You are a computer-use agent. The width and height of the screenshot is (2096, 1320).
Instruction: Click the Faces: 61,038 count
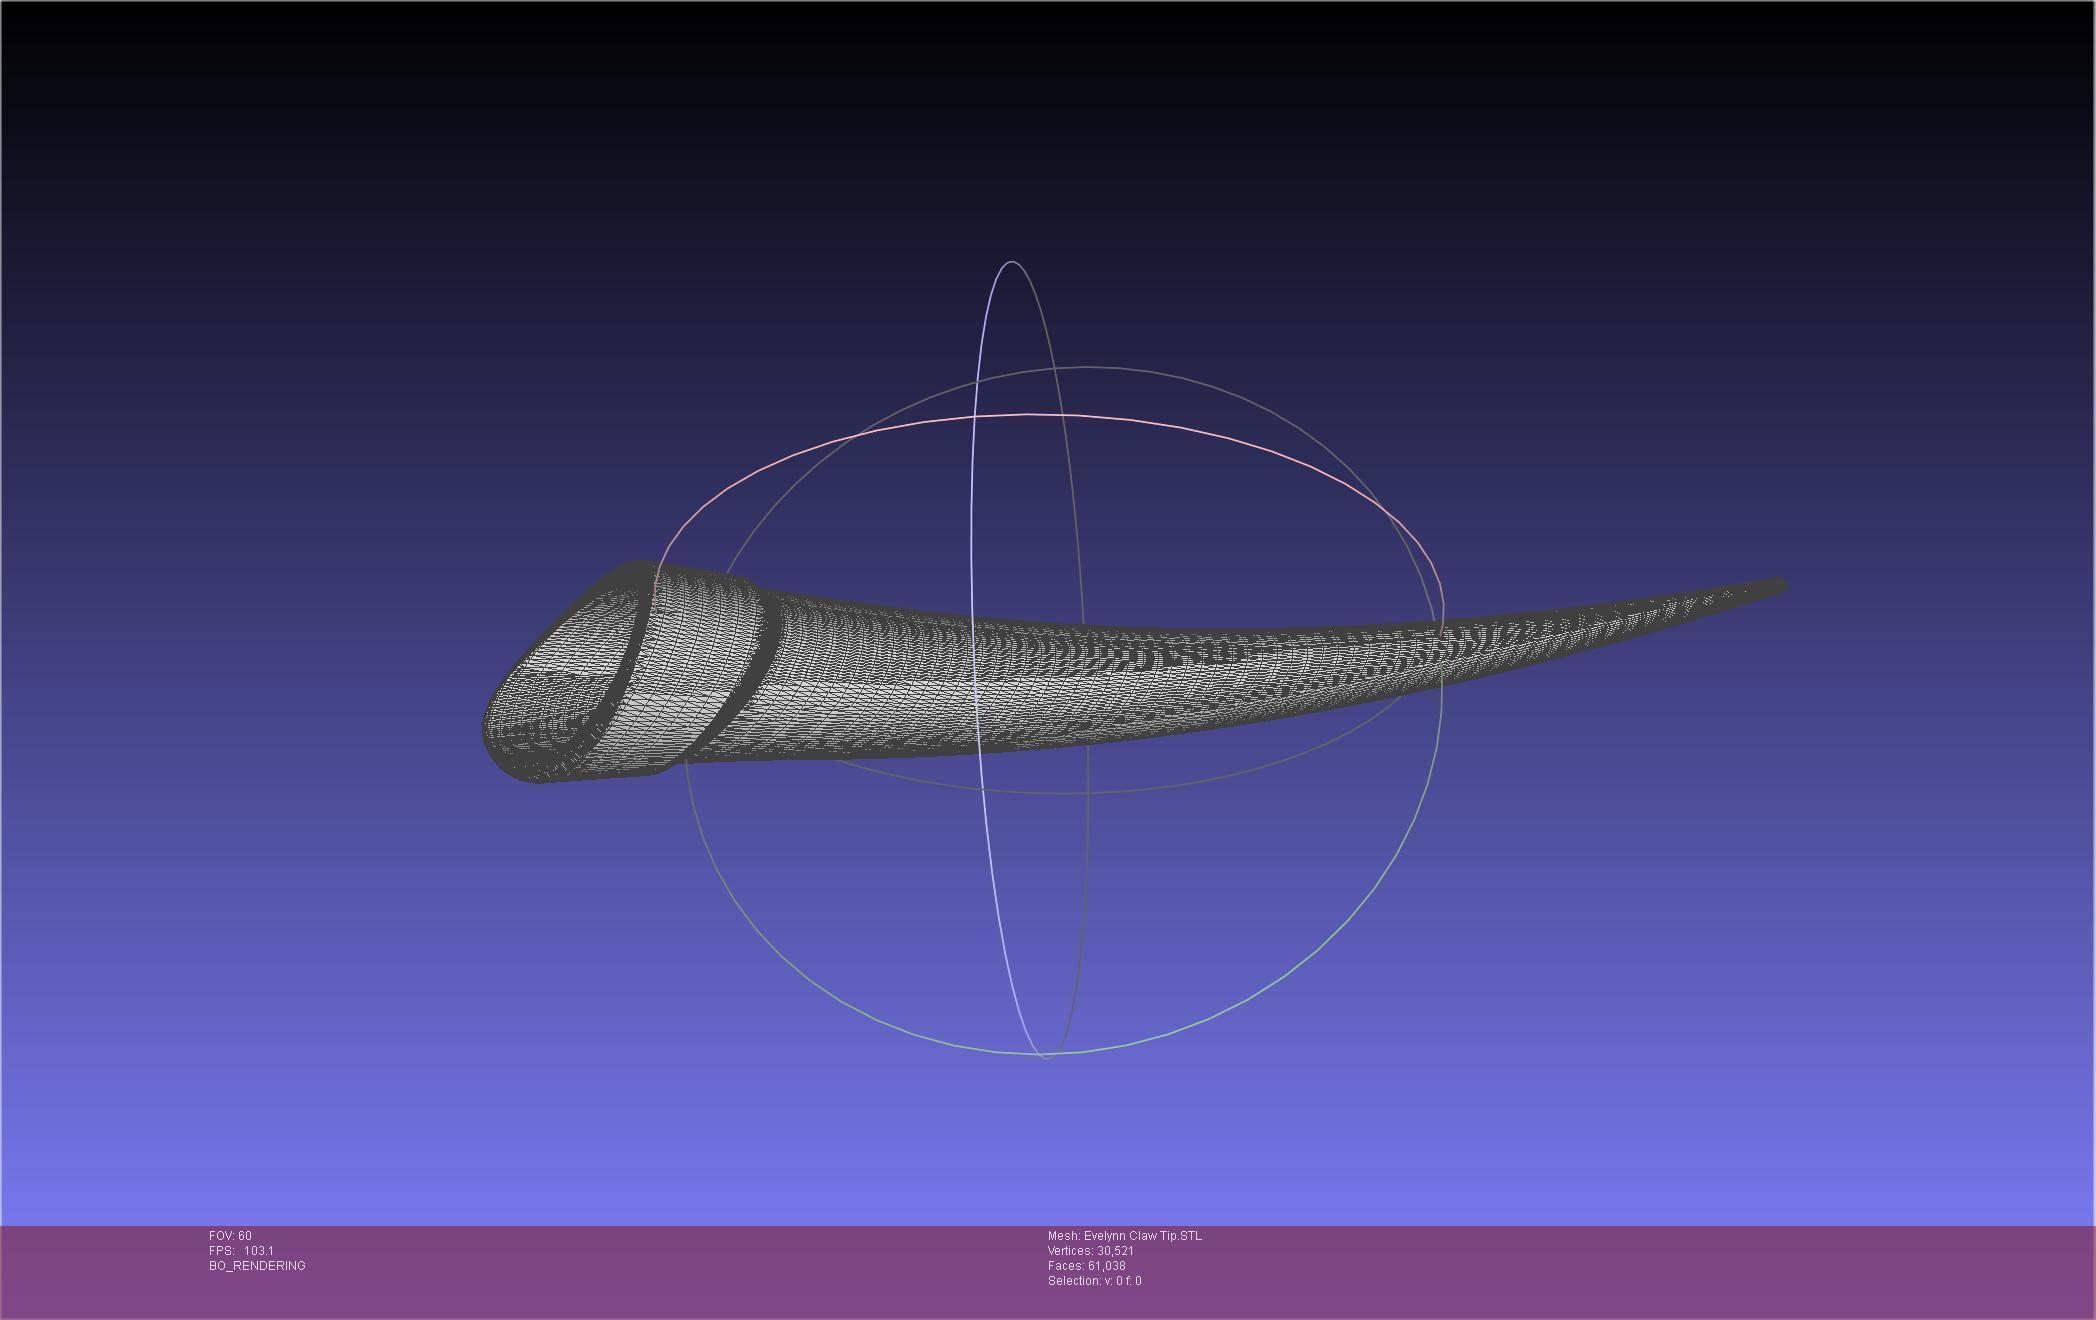[x=1086, y=1266]
